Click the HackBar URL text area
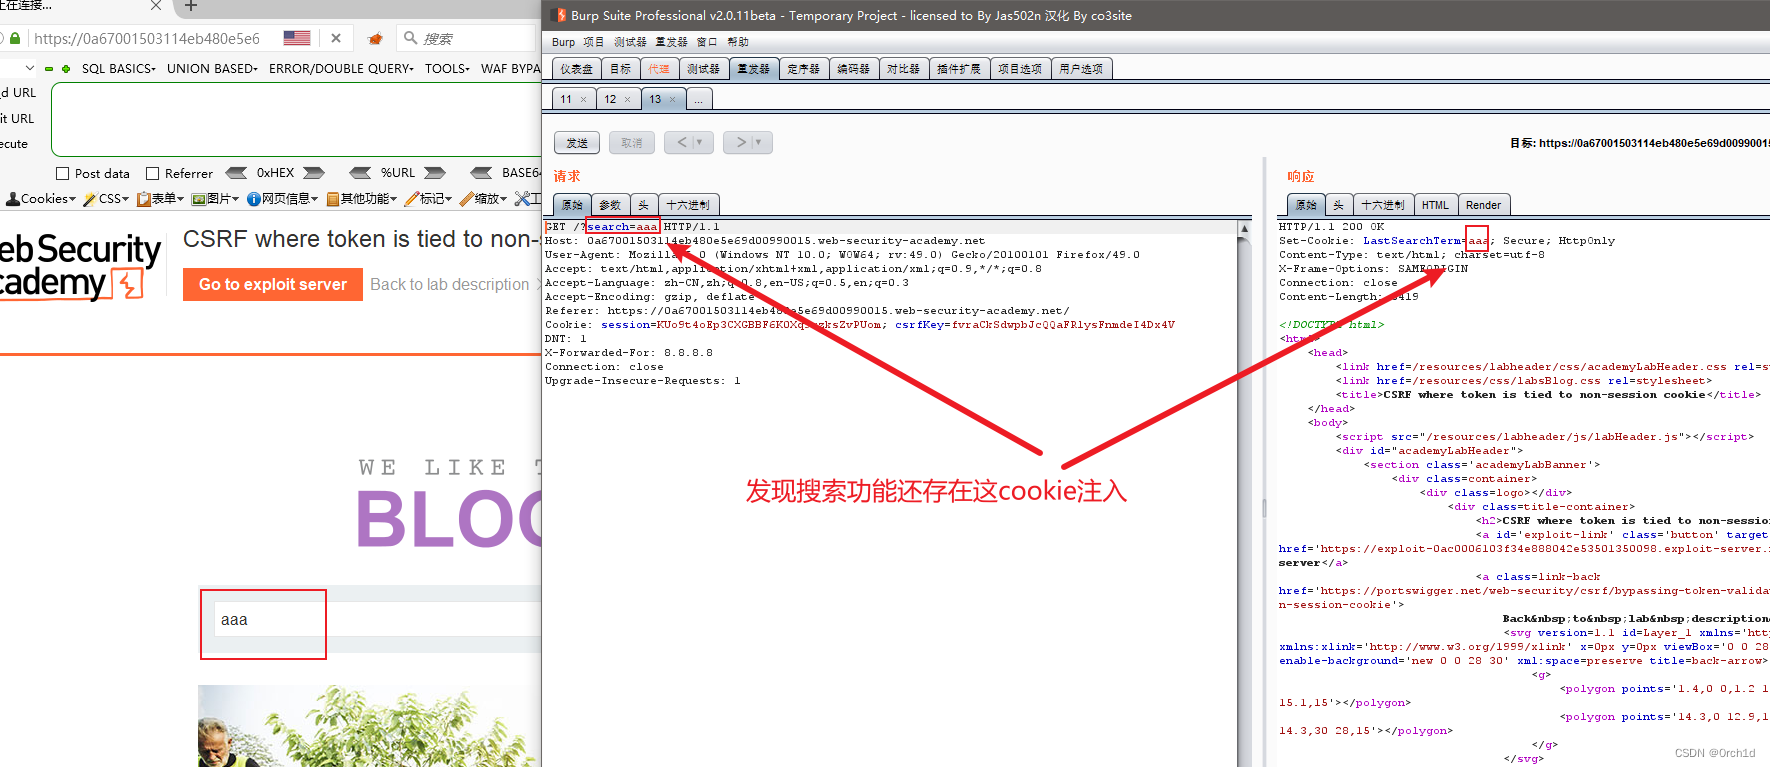This screenshot has height=767, width=1770. click(296, 119)
